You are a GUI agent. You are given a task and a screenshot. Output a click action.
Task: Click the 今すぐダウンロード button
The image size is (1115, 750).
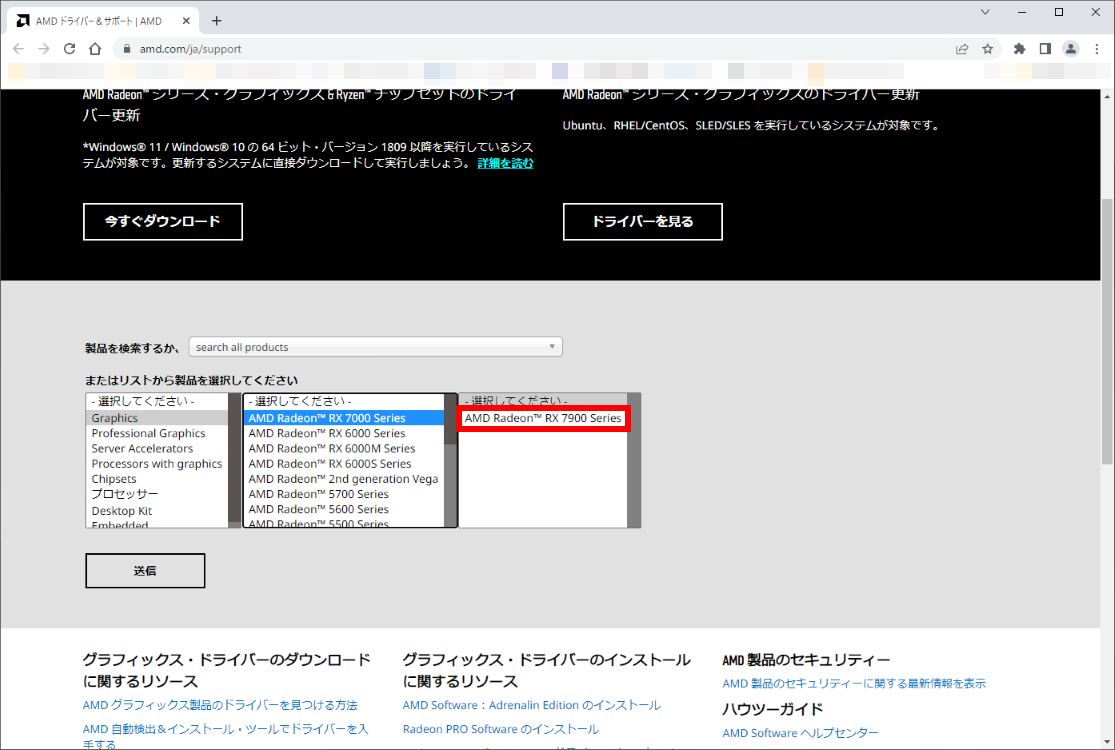coord(163,222)
